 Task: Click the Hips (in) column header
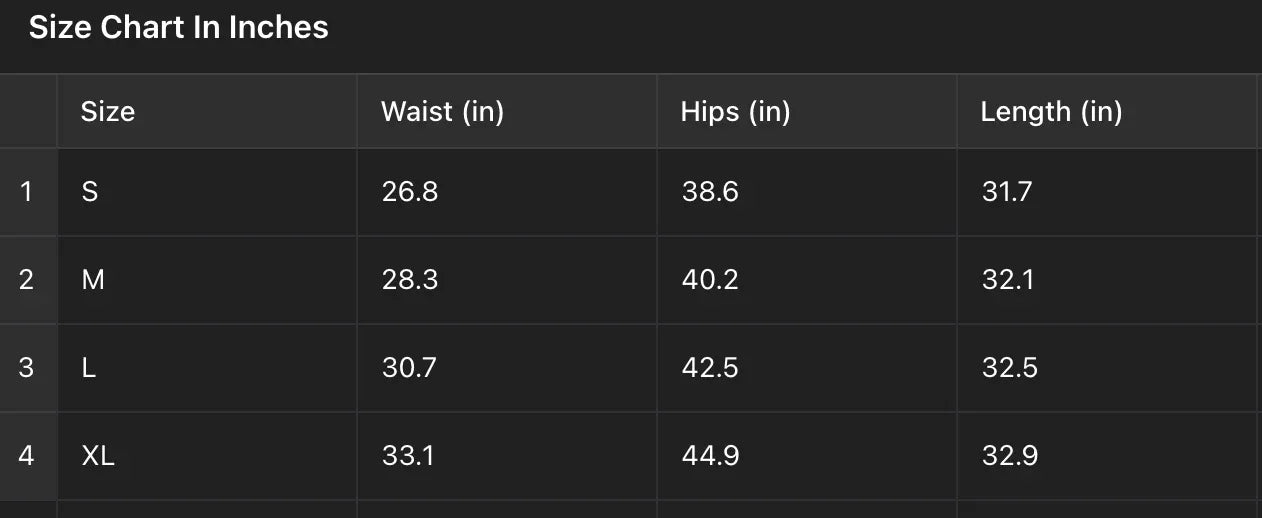click(735, 111)
